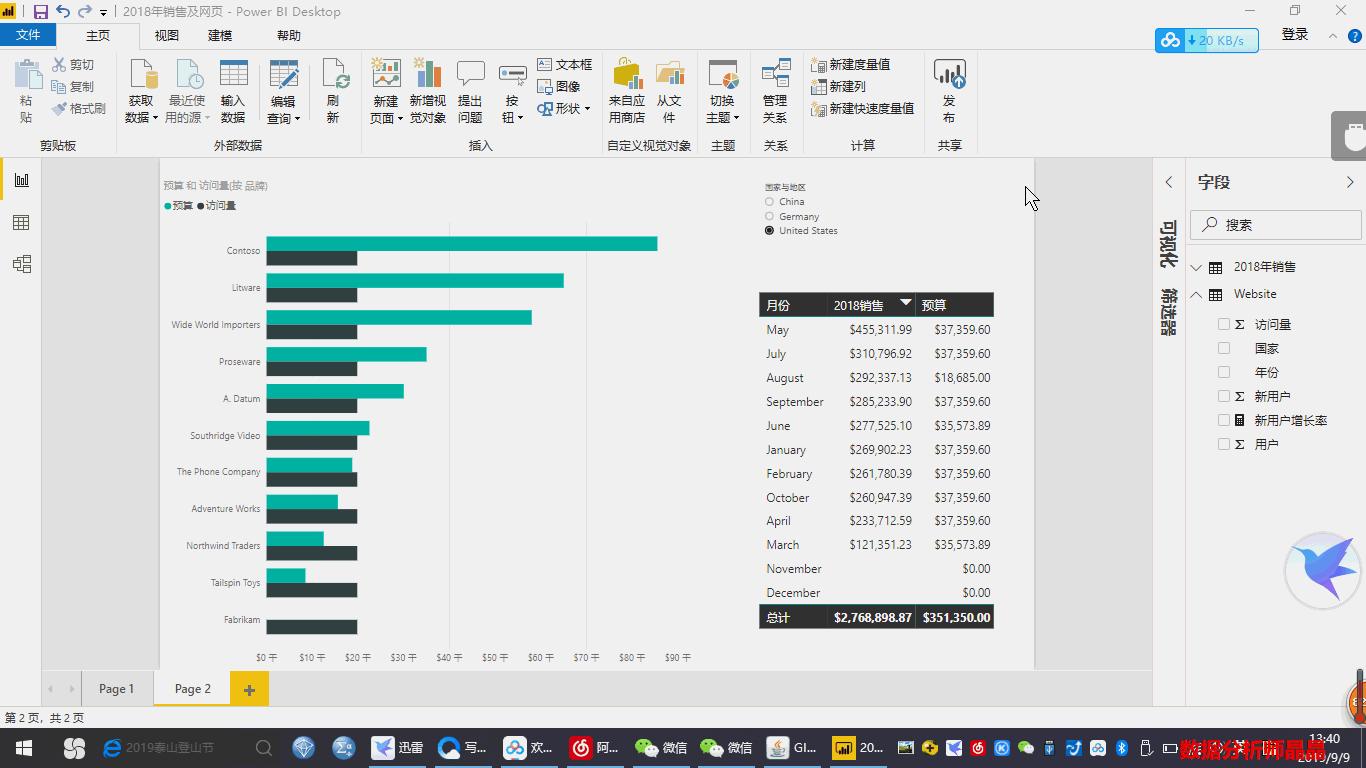Image resolution: width=1366 pixels, height=768 pixels.
Task: Check the 新用户增长率 field checkbox
Action: (x=1224, y=420)
